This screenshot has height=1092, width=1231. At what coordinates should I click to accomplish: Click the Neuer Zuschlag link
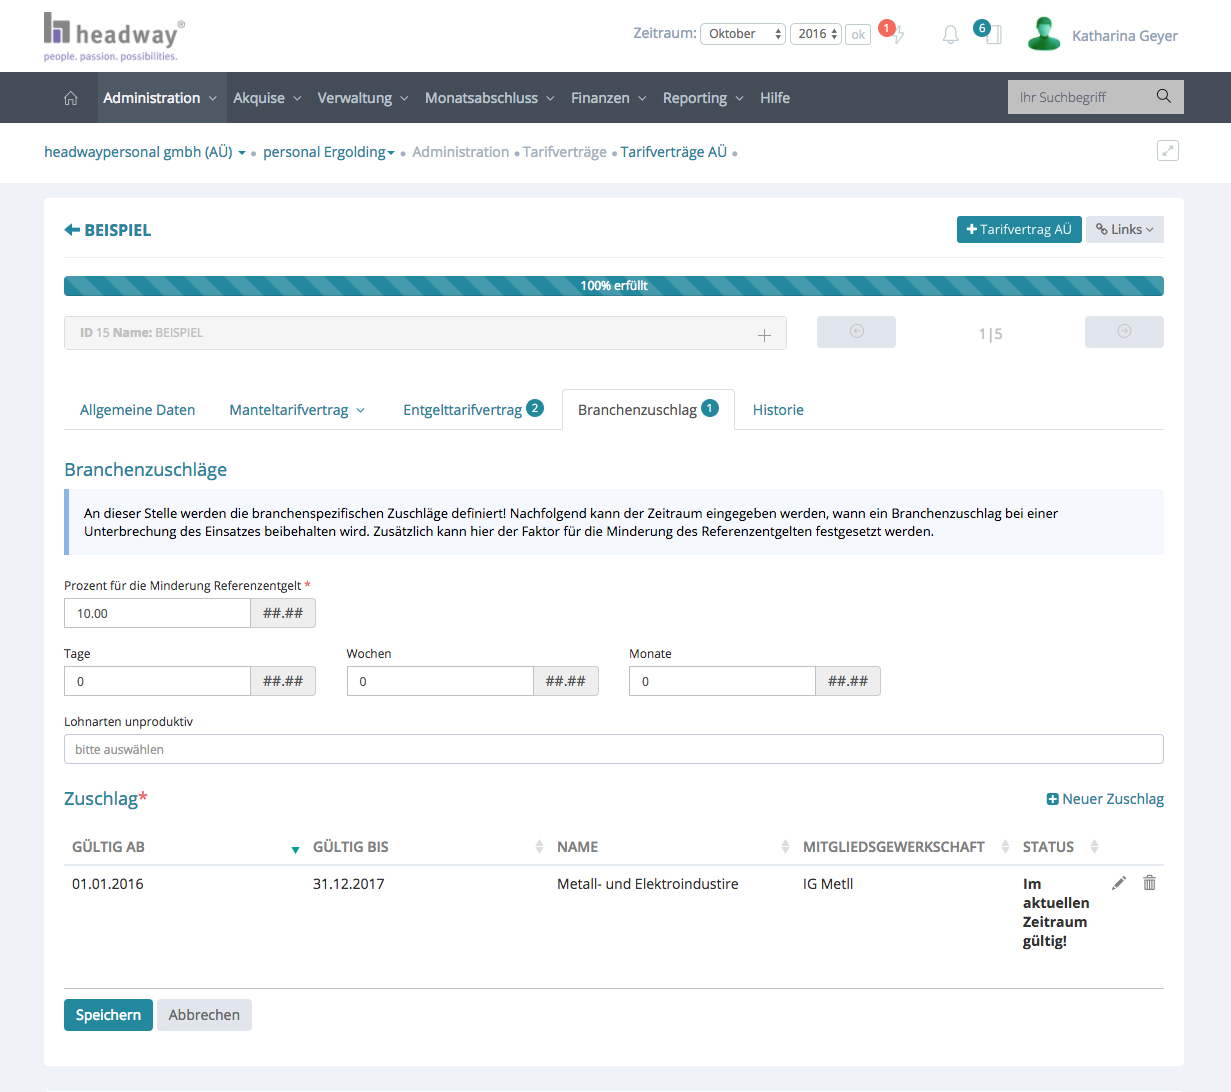[x=1105, y=799]
